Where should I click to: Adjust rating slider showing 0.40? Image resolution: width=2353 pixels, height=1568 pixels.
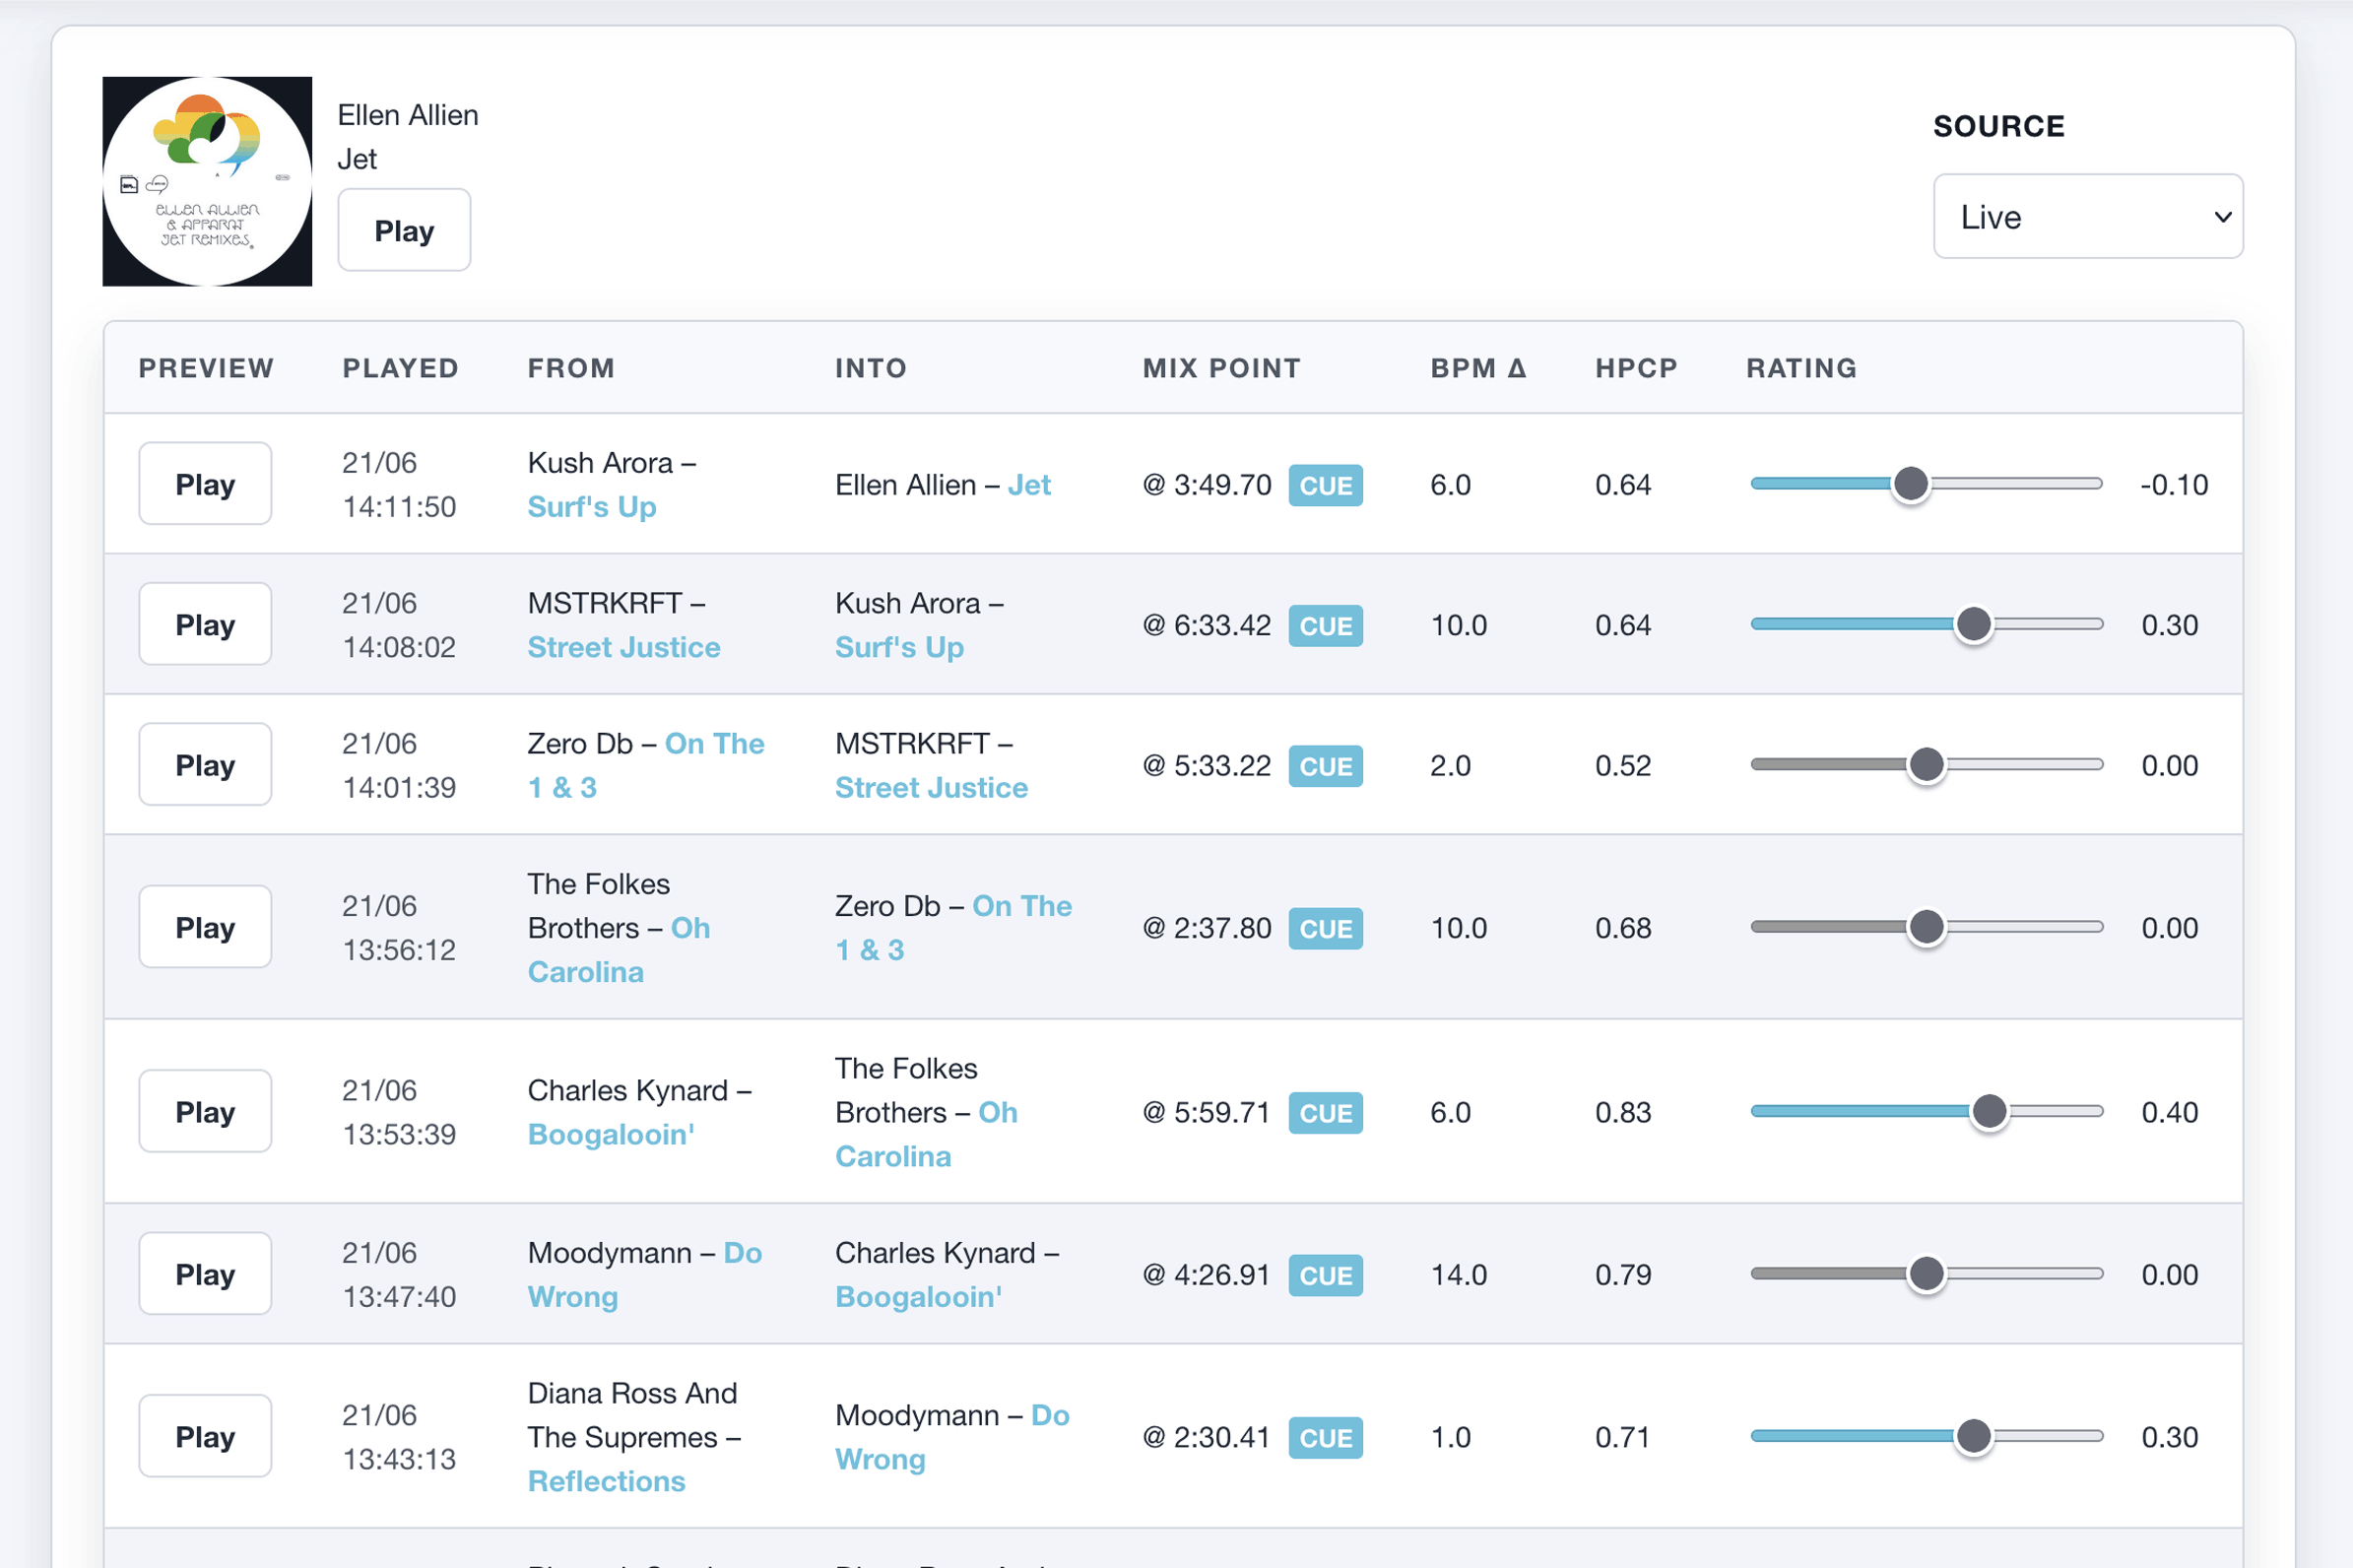click(x=1926, y=1111)
